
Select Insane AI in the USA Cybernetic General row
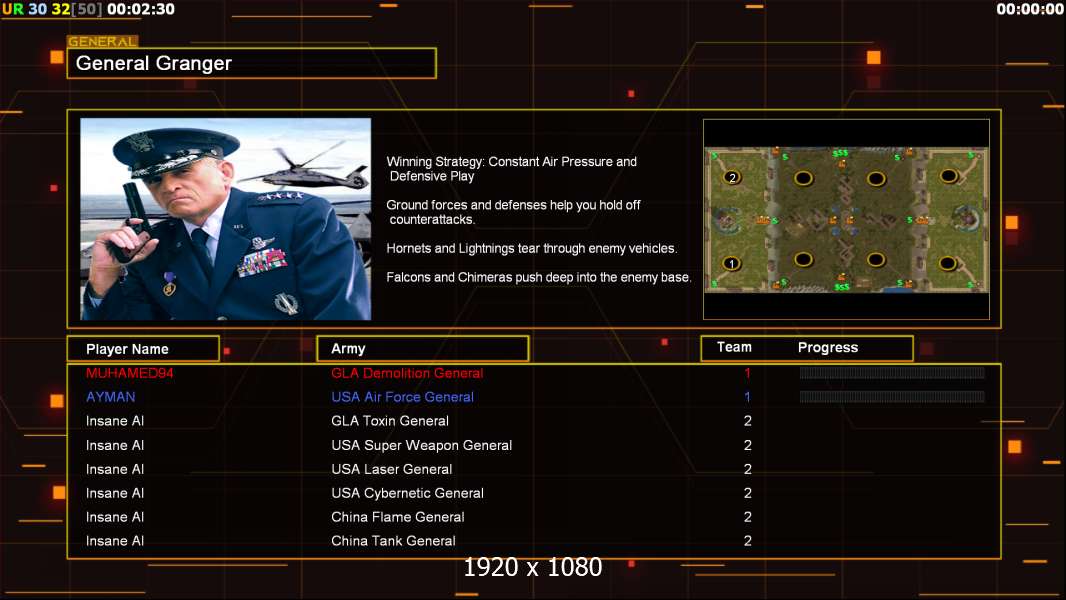[x=115, y=493]
